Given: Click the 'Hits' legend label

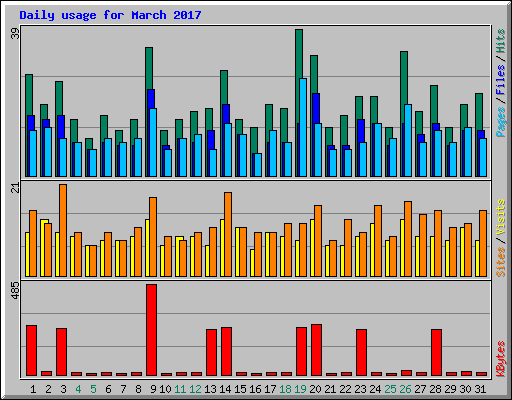Looking at the screenshot, I should [x=500, y=41].
